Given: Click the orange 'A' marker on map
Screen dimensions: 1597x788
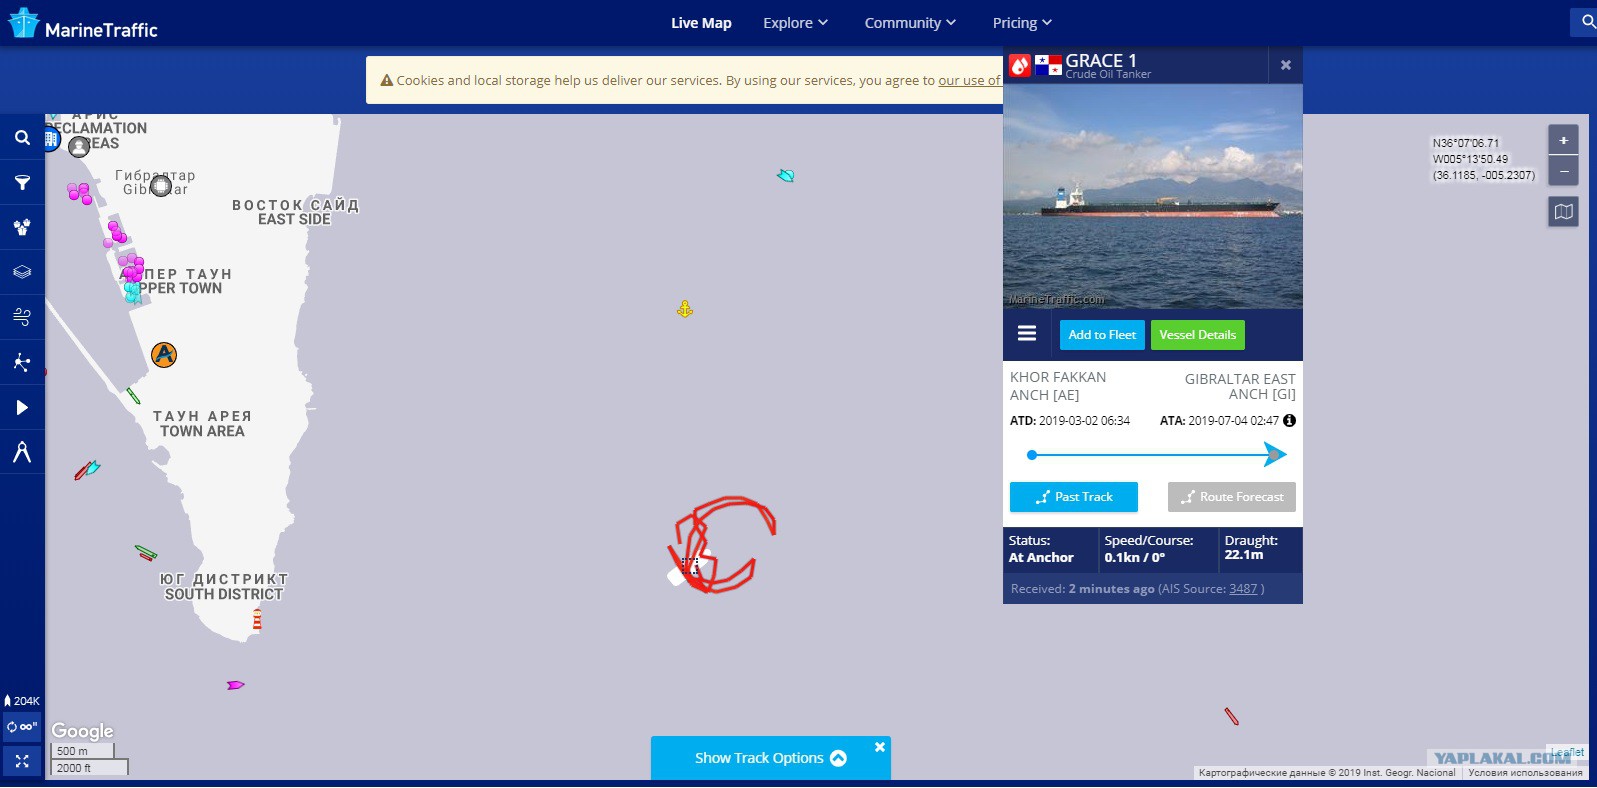Looking at the screenshot, I should pos(164,354).
